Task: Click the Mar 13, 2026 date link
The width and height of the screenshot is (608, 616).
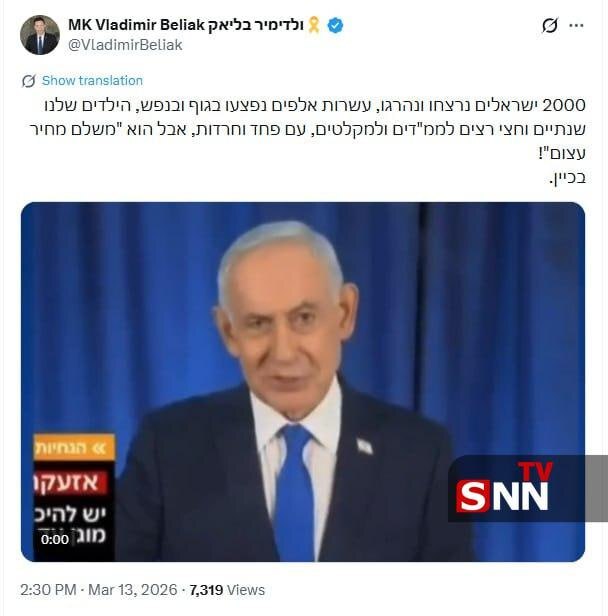Action: coord(132,590)
